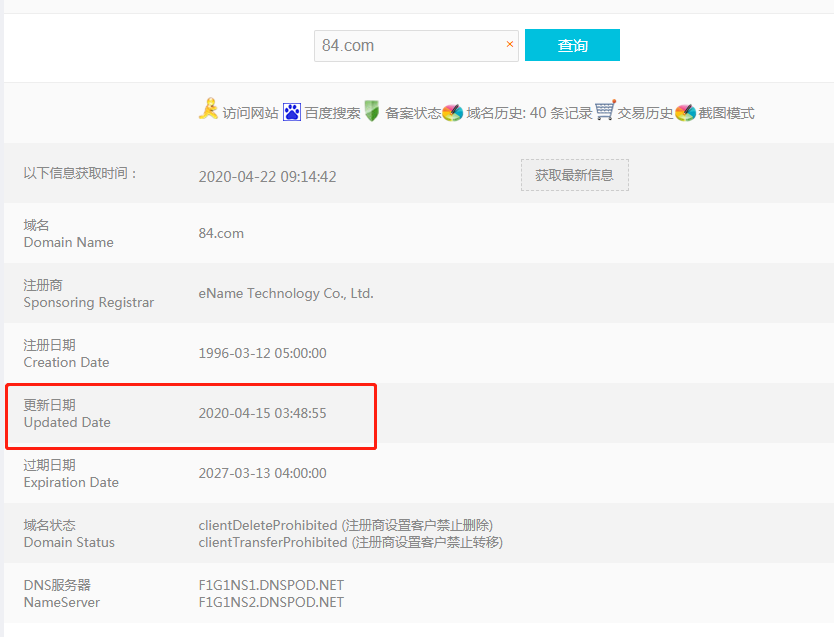Click the green shield icon for 备案状态
This screenshot has width=834, height=637.
click(x=372, y=111)
